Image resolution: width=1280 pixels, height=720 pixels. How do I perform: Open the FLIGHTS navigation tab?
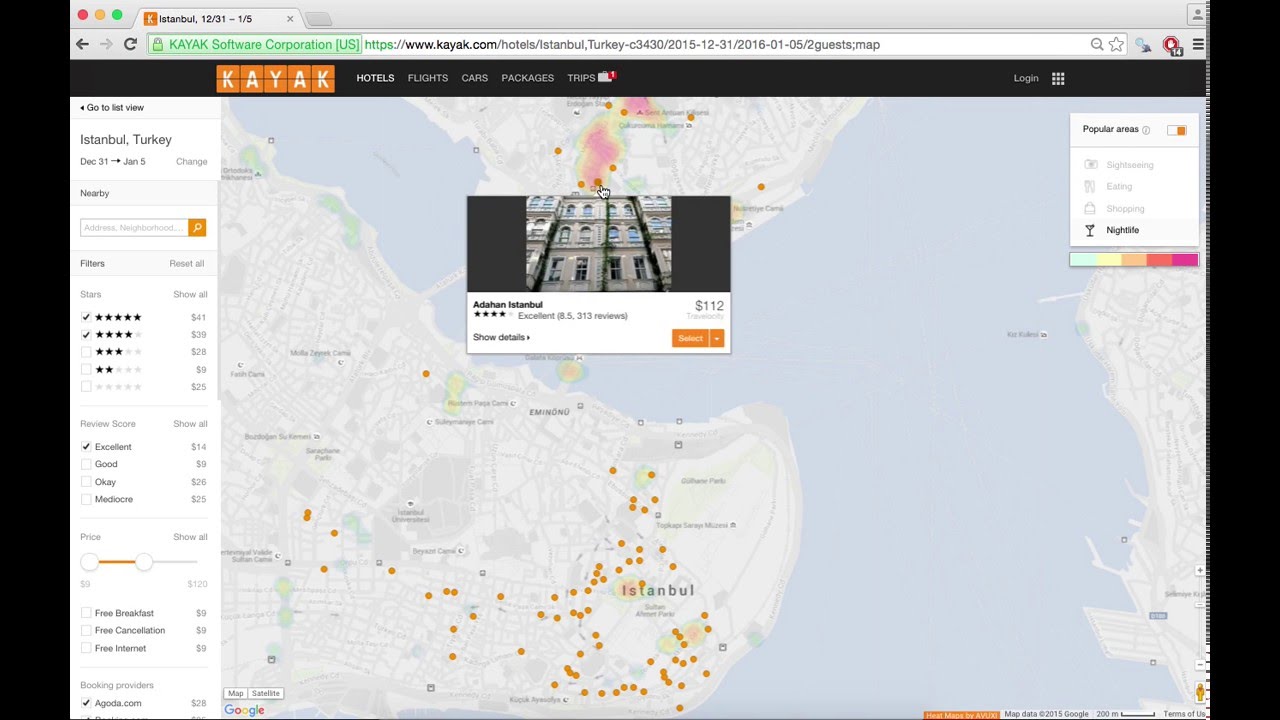click(428, 78)
